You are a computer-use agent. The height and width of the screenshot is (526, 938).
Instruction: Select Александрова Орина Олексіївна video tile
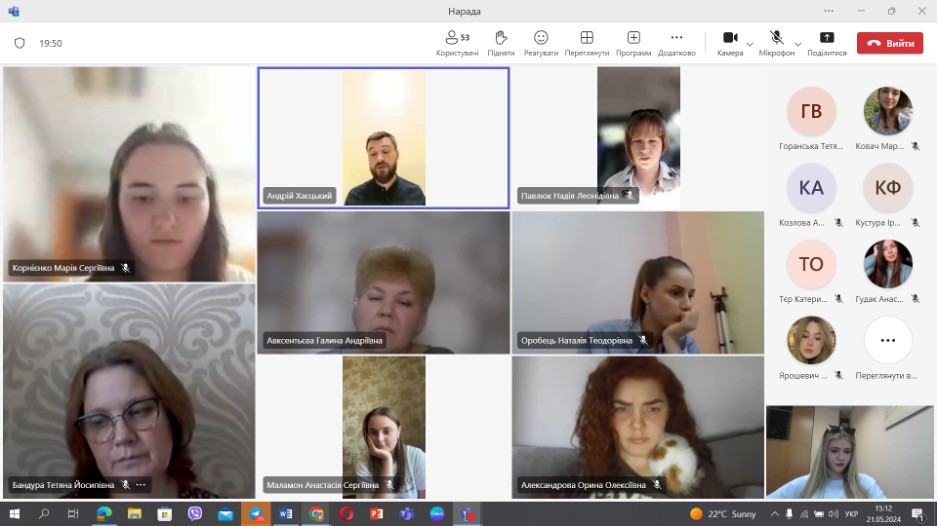[x=638, y=427]
